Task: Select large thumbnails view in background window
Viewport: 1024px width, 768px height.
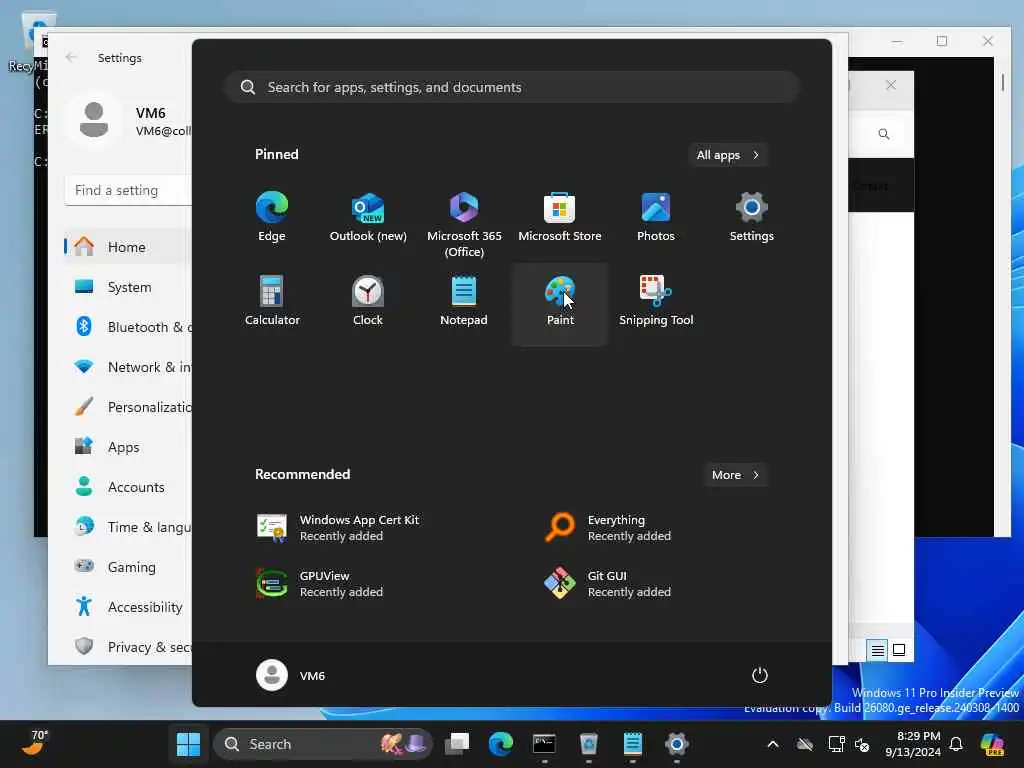Action: [899, 650]
